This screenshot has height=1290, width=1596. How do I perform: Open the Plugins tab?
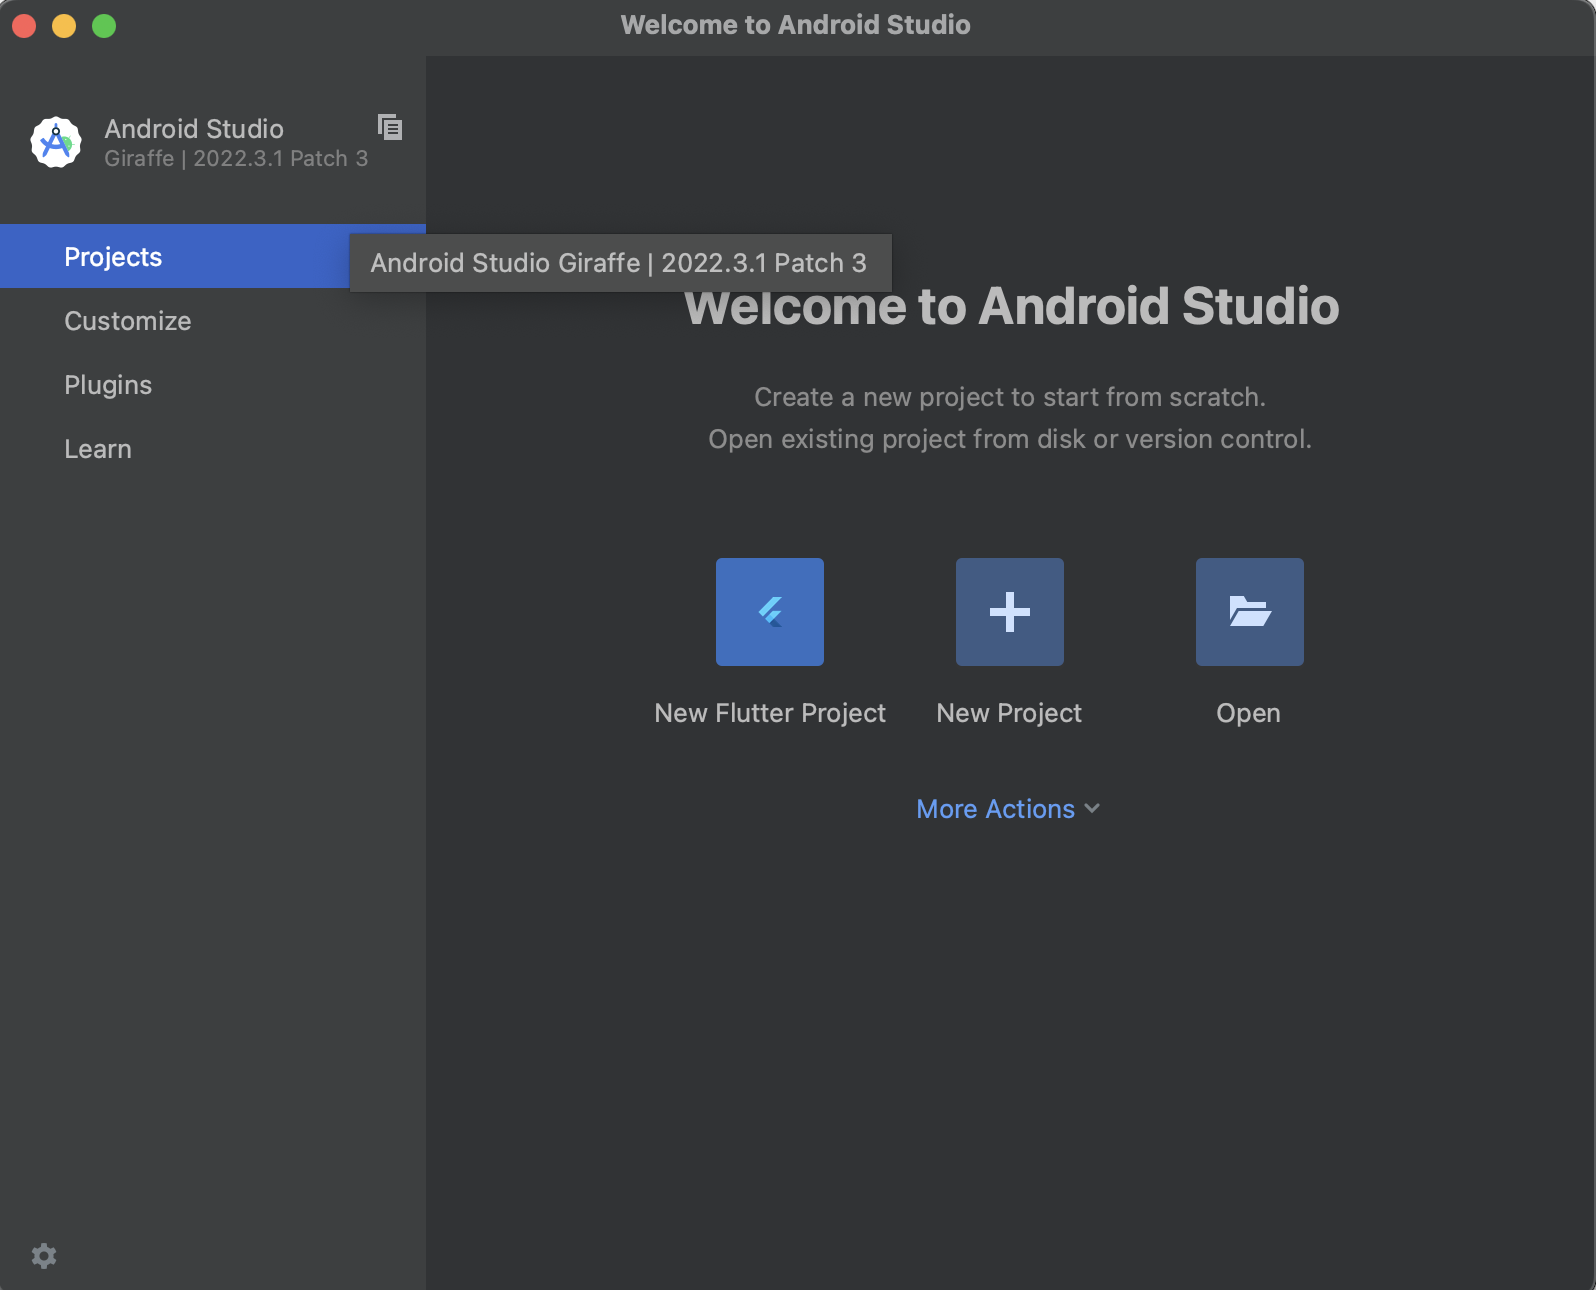click(213, 385)
